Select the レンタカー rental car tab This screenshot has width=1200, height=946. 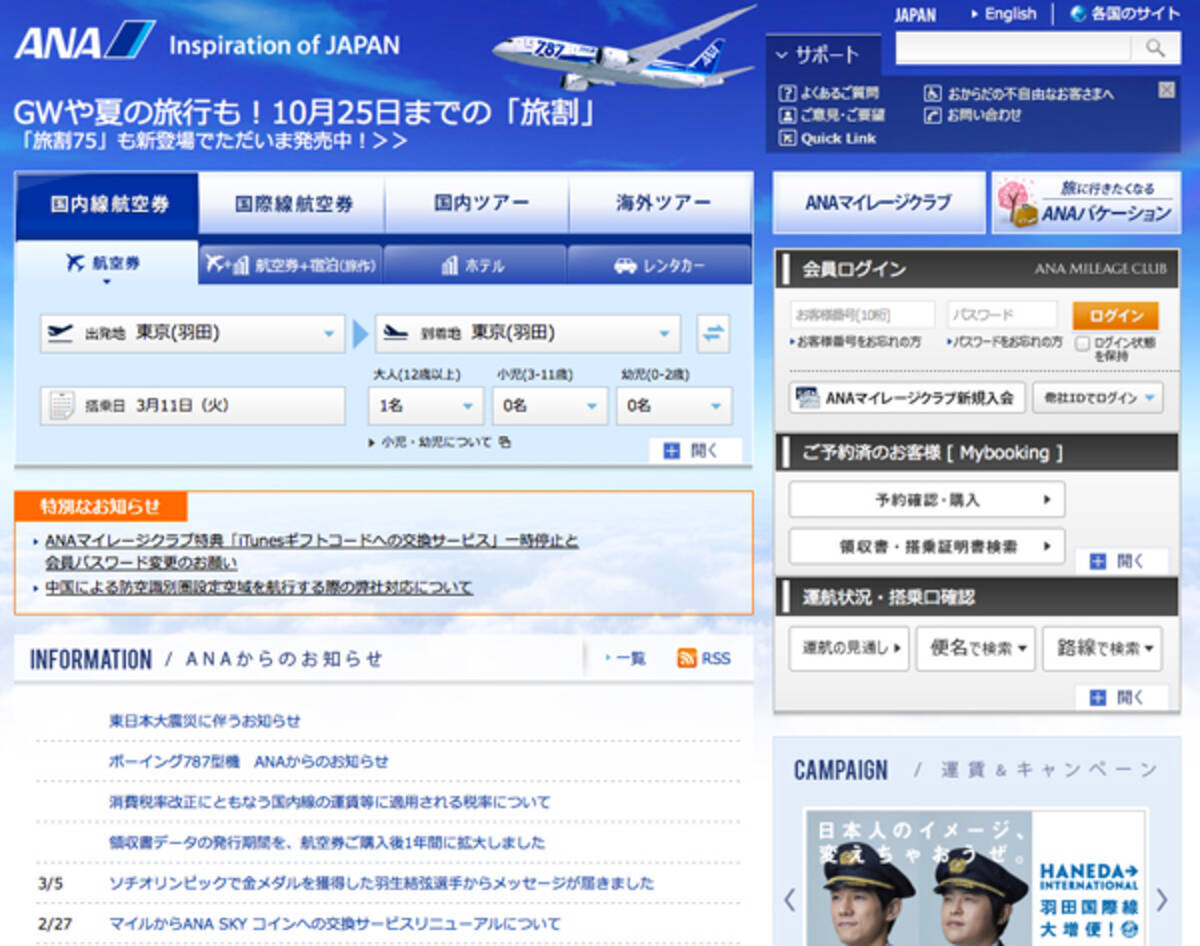pyautogui.click(x=659, y=266)
